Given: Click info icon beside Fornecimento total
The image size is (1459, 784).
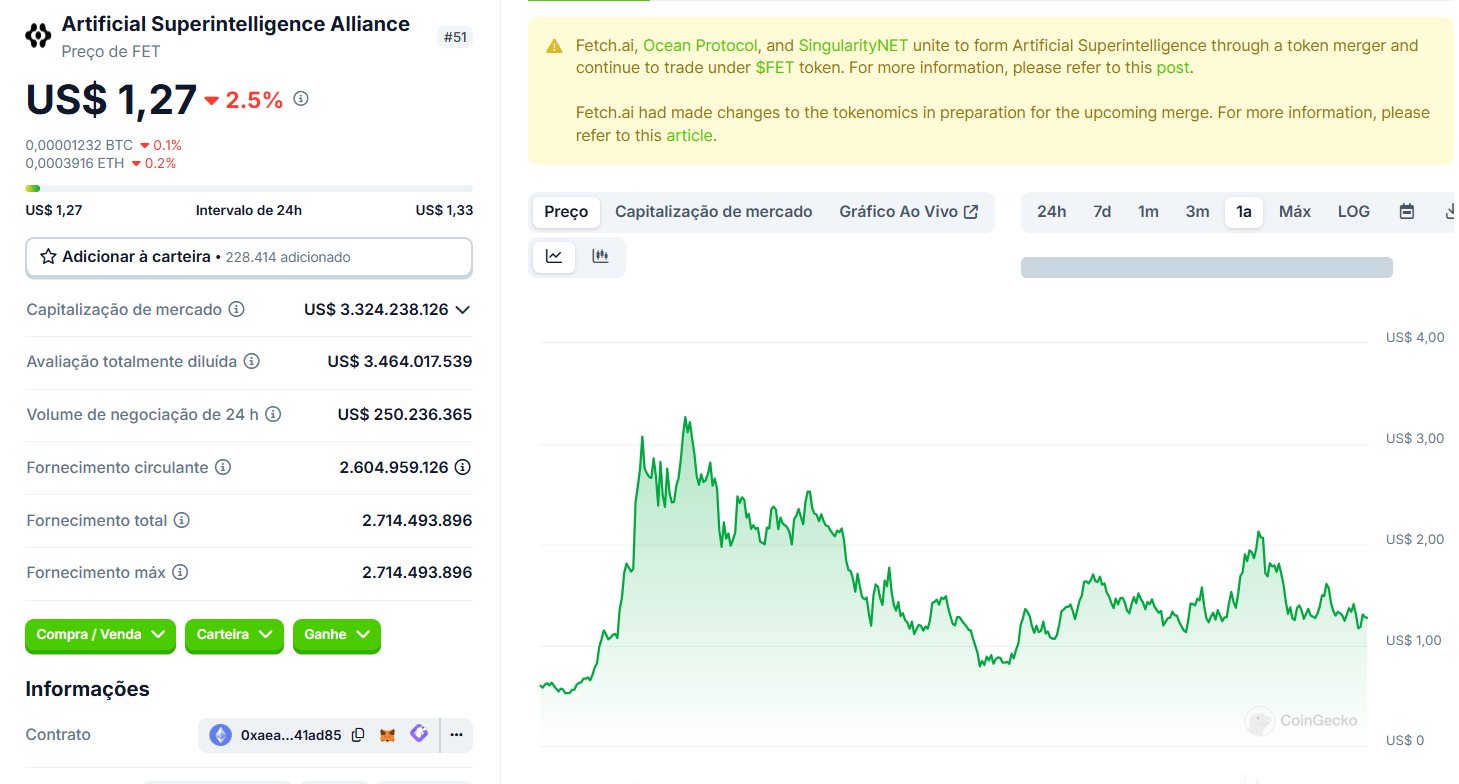Looking at the screenshot, I should pos(181,520).
